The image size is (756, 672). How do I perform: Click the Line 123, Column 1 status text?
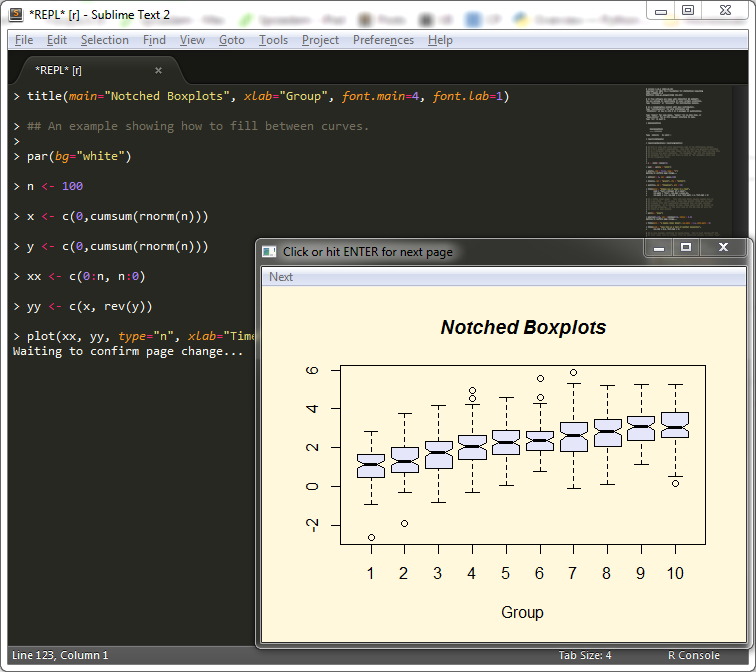pyautogui.click(x=60, y=656)
